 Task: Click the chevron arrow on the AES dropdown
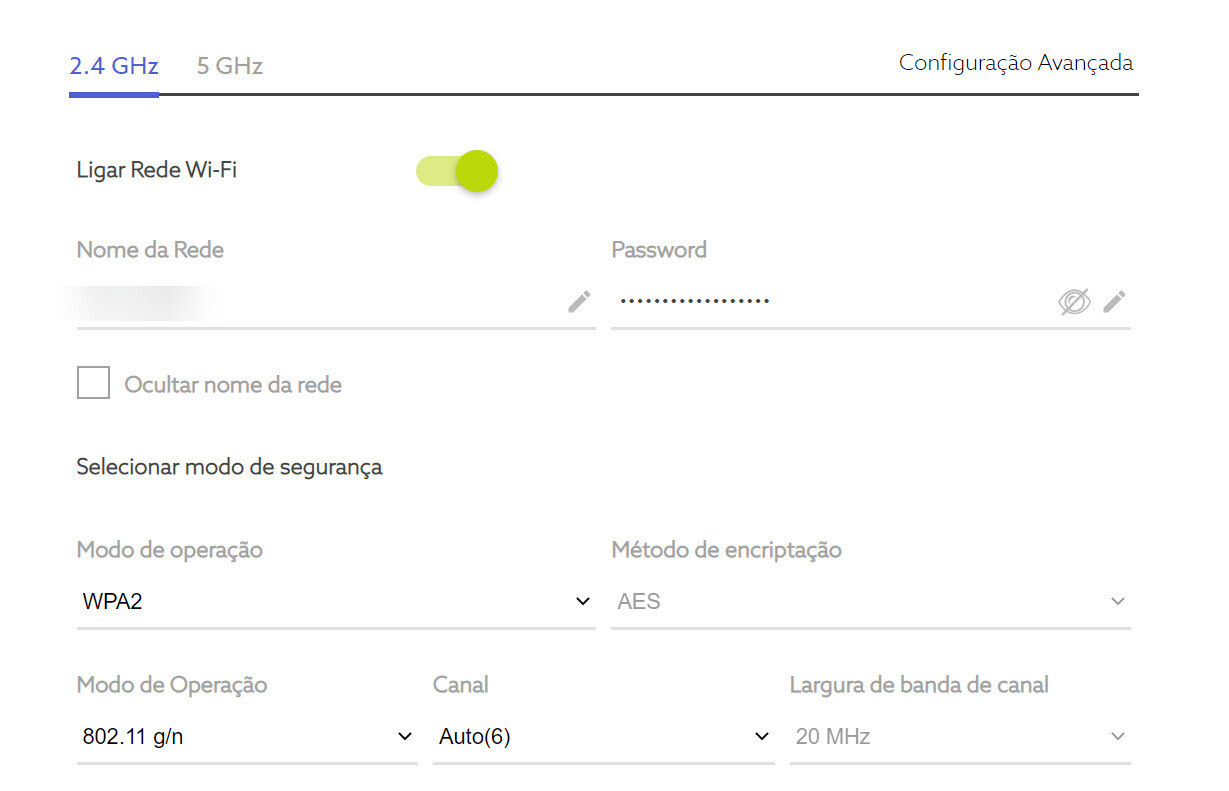pos(1117,601)
